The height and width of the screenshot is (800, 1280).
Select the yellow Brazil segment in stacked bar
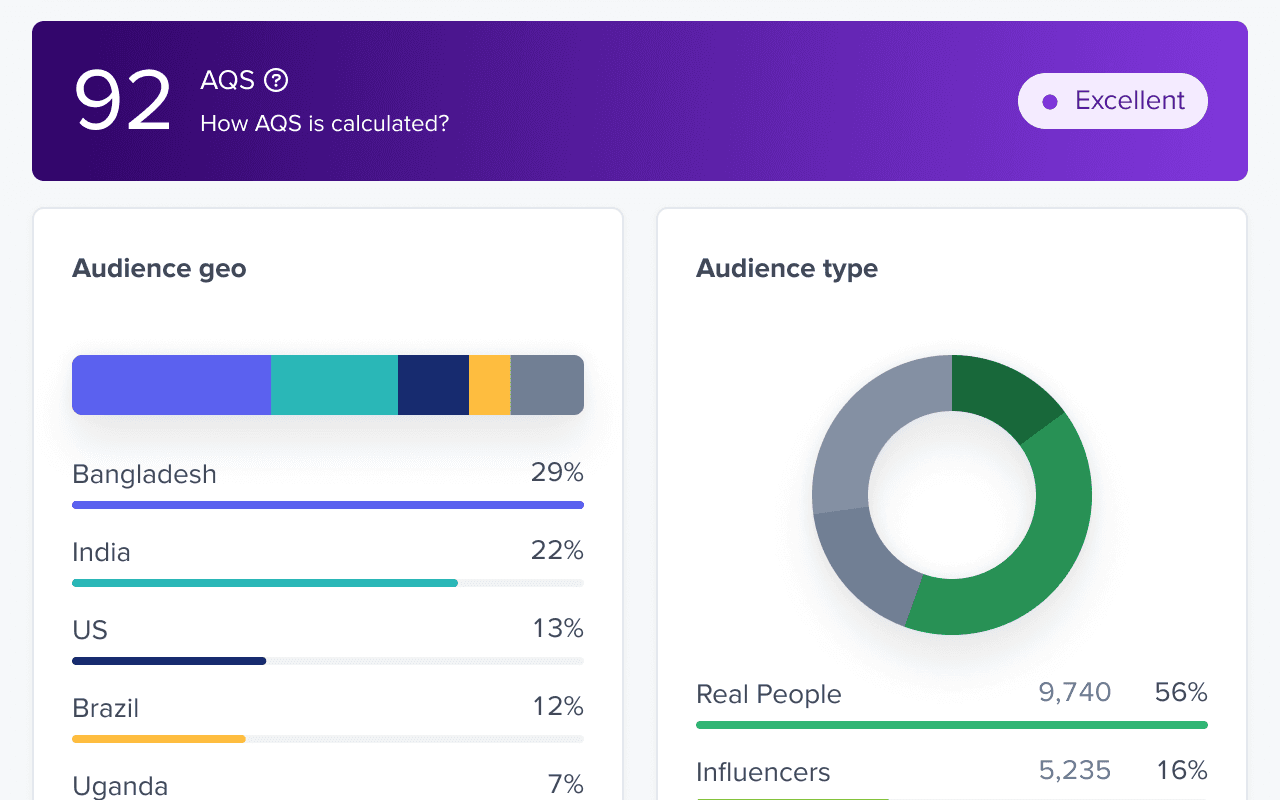tap(490, 385)
